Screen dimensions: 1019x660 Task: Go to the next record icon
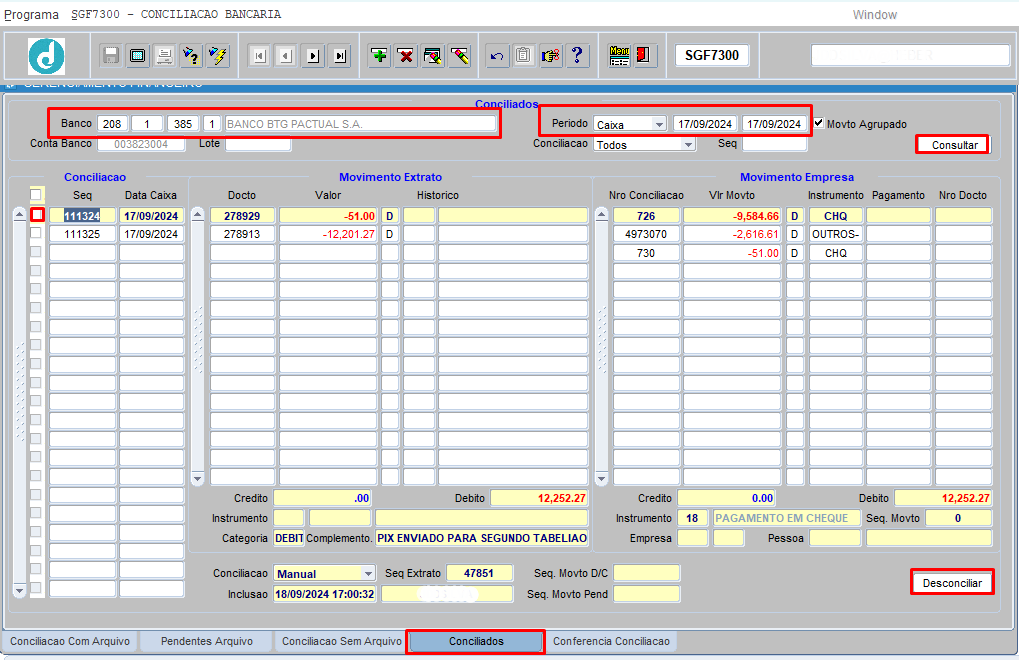[313, 56]
